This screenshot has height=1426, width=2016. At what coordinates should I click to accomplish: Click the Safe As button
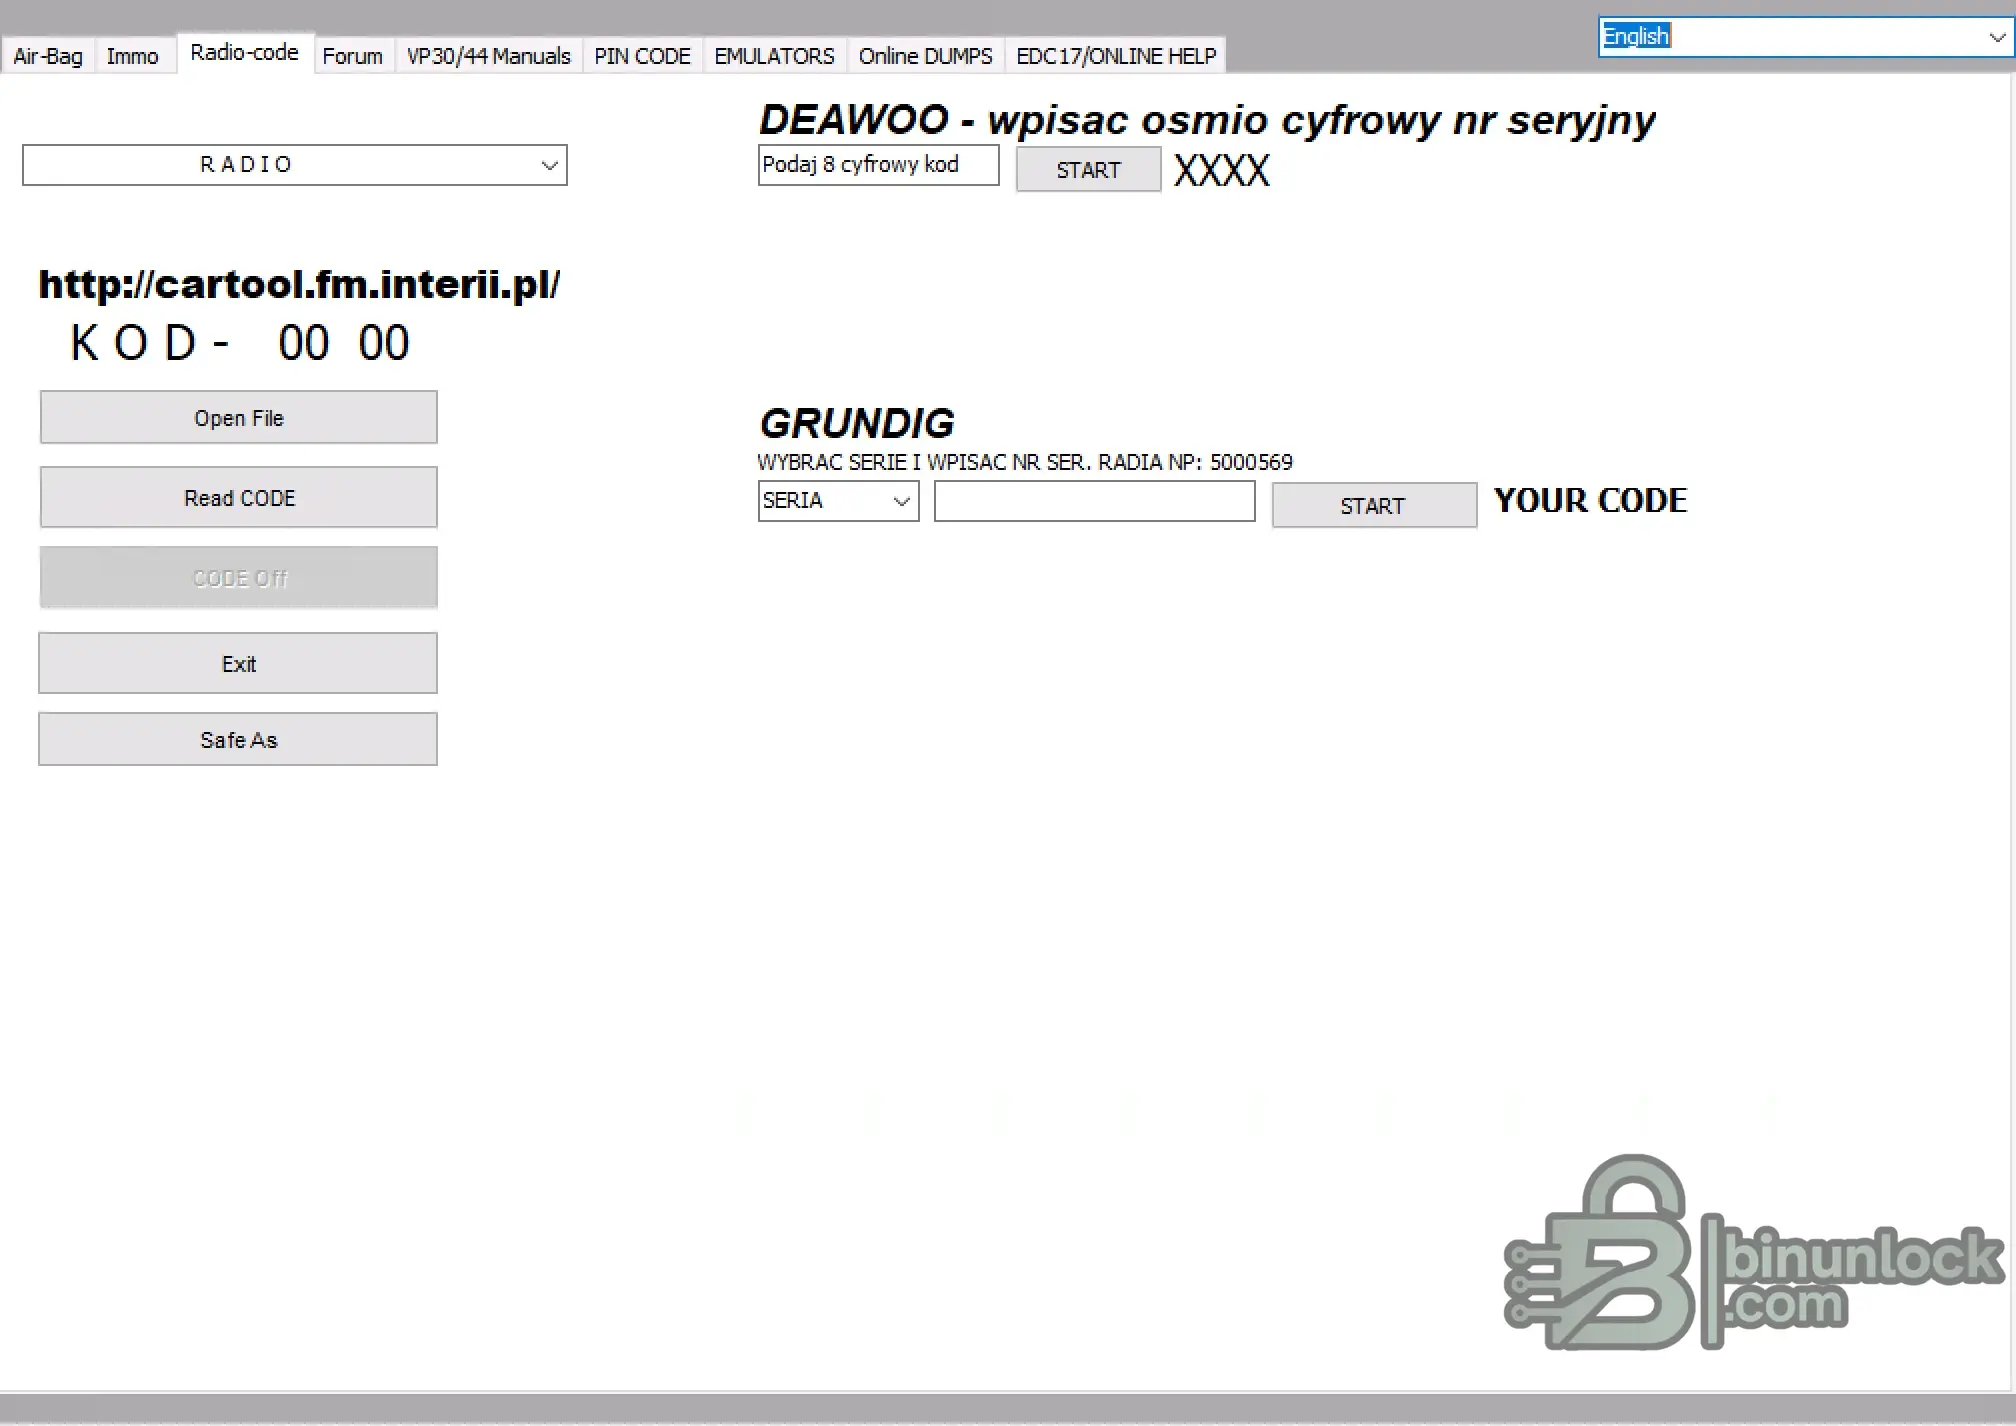238,740
